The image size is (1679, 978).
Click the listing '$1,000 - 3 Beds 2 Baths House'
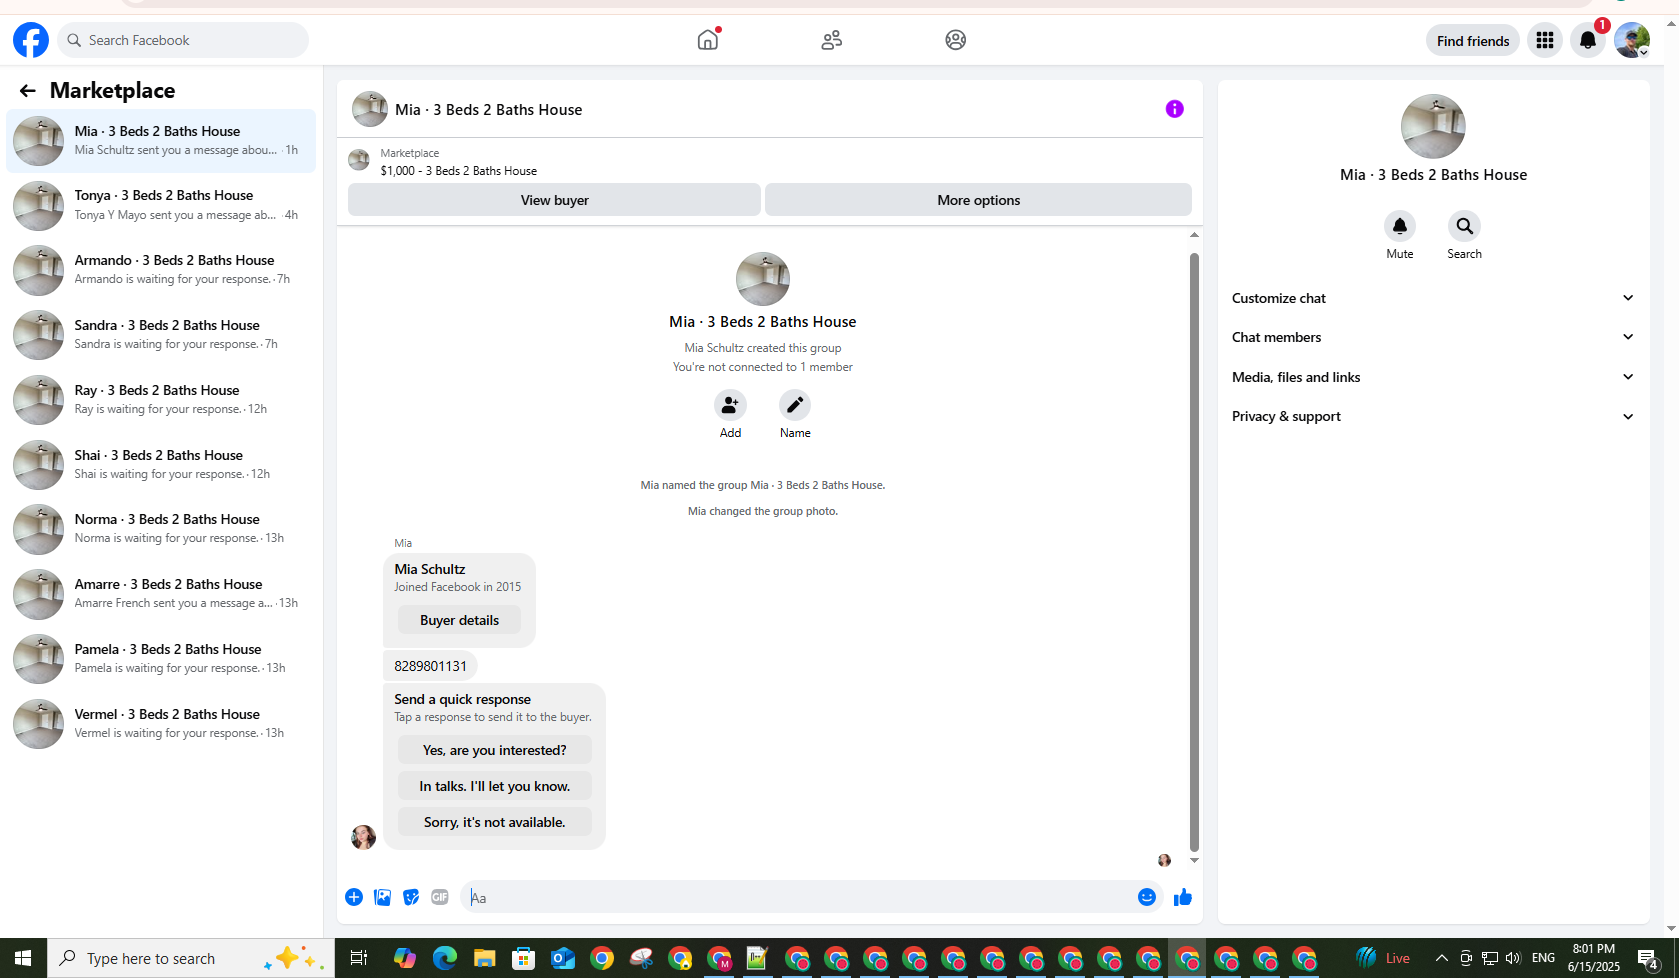(x=459, y=171)
